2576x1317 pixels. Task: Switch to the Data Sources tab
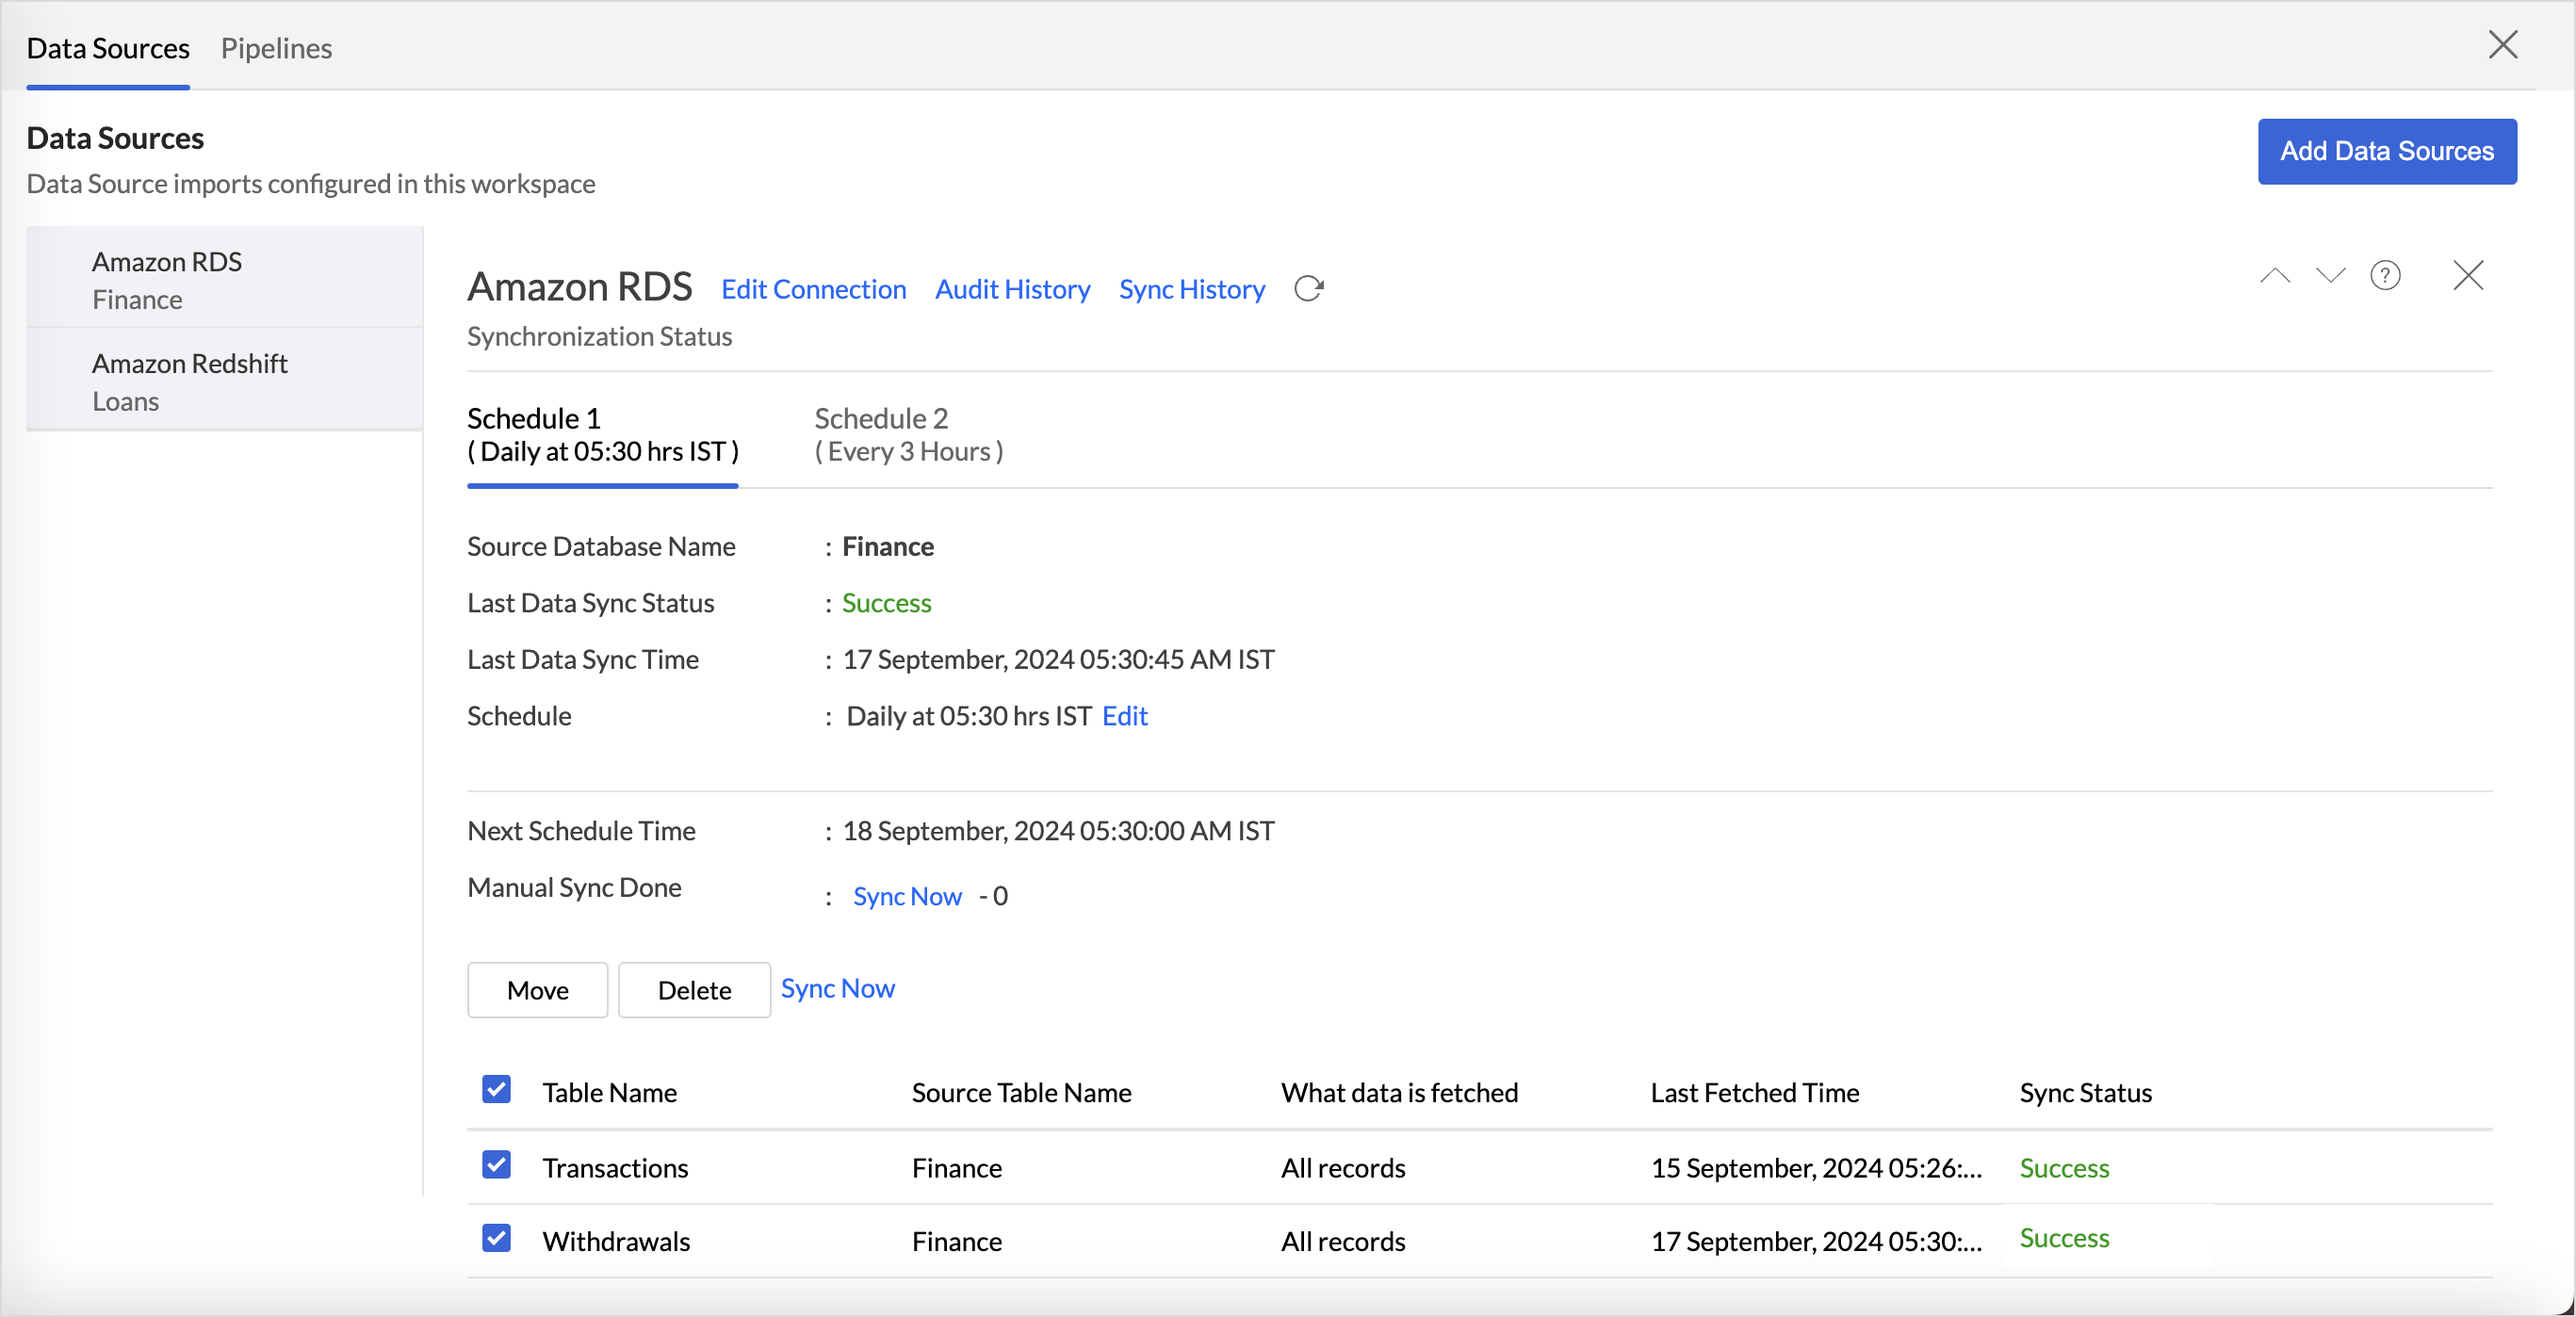(x=108, y=48)
